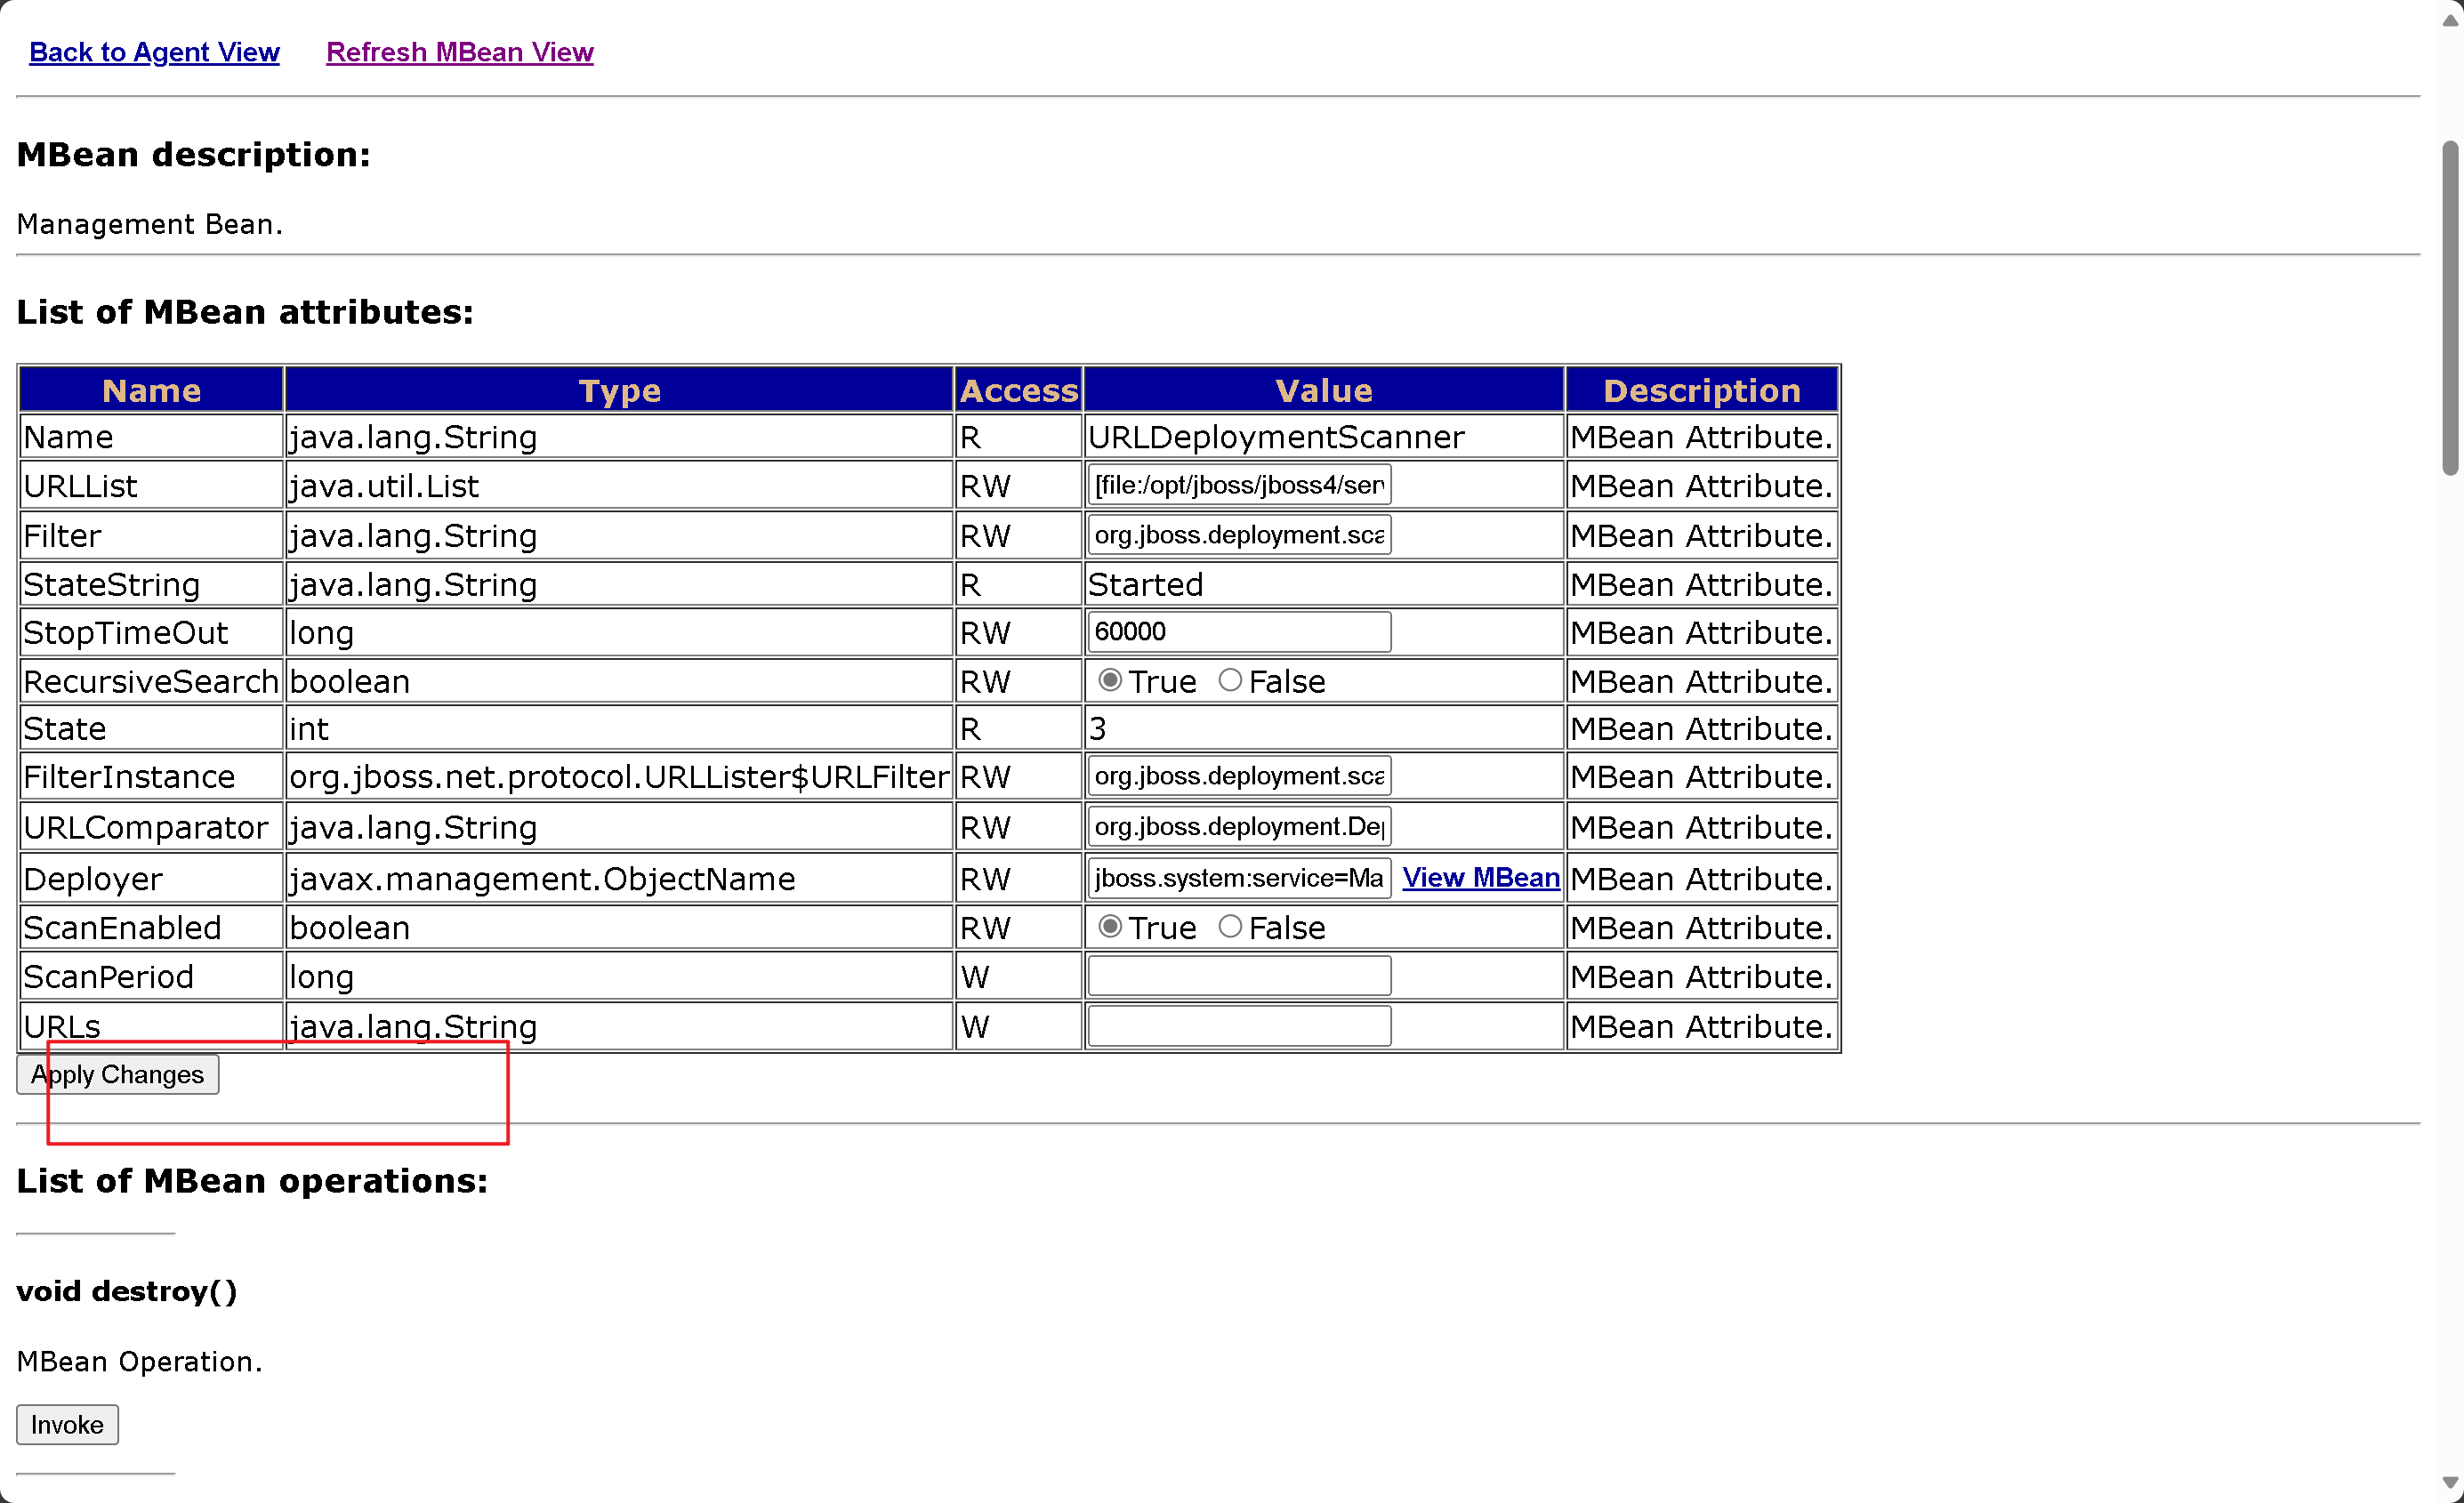Click the StopTimeOut field showing 60000
This screenshot has width=2464, height=1503.
click(1238, 632)
